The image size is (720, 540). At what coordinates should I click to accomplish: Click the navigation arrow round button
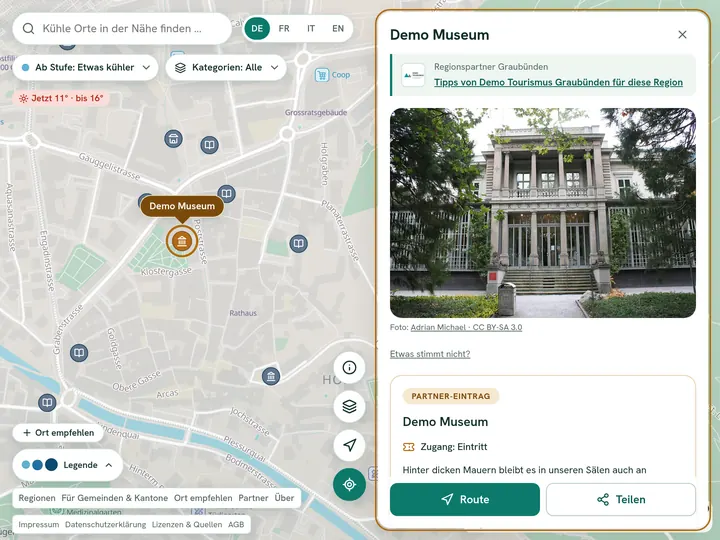point(349,445)
